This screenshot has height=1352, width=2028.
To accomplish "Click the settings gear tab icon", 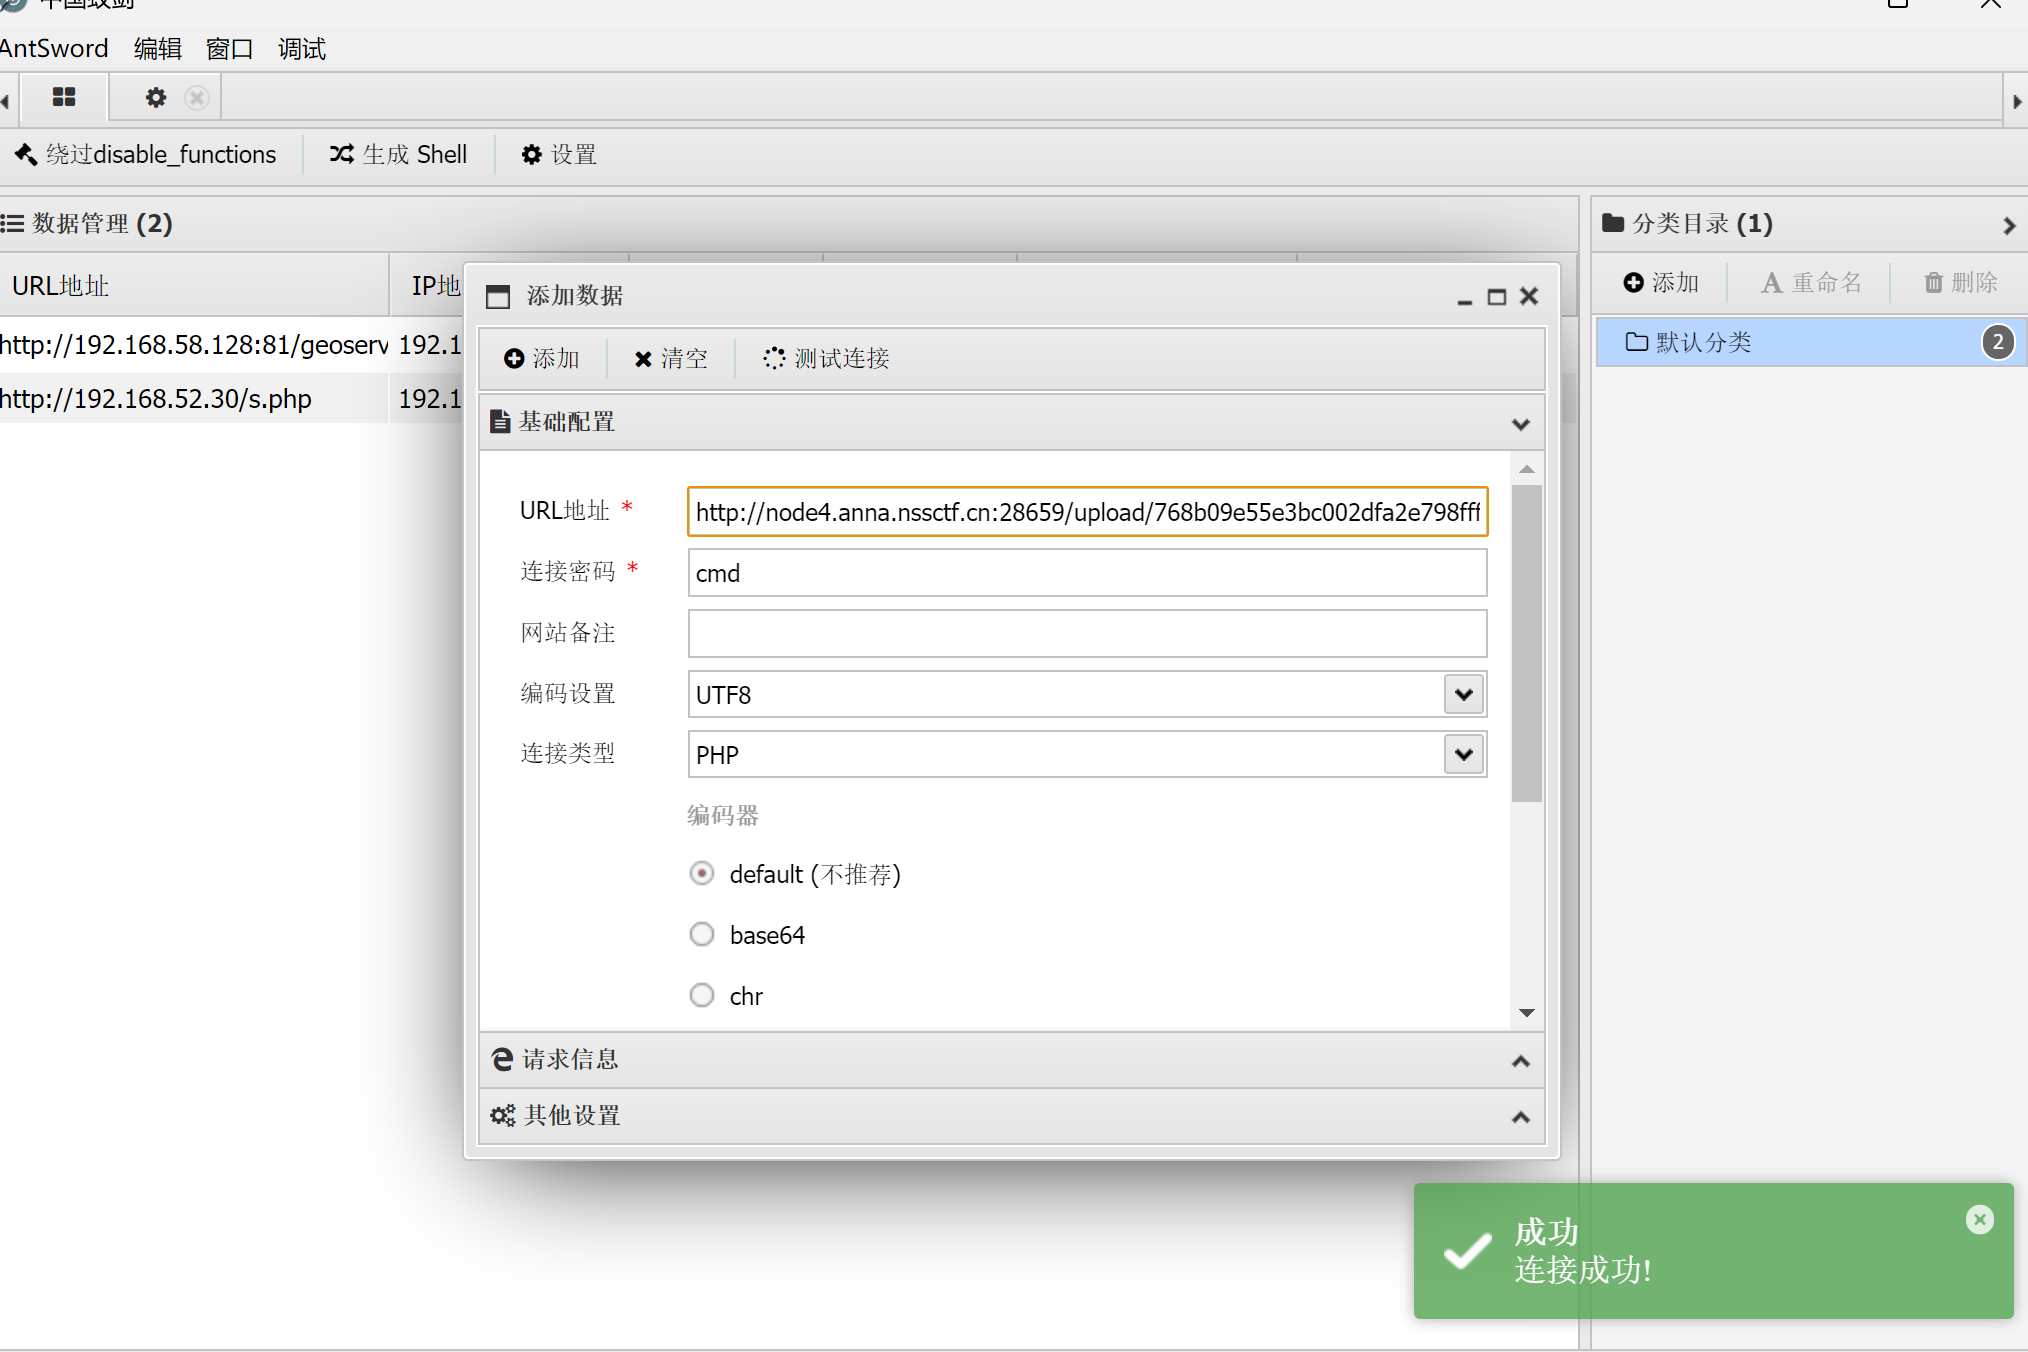I will [x=156, y=97].
